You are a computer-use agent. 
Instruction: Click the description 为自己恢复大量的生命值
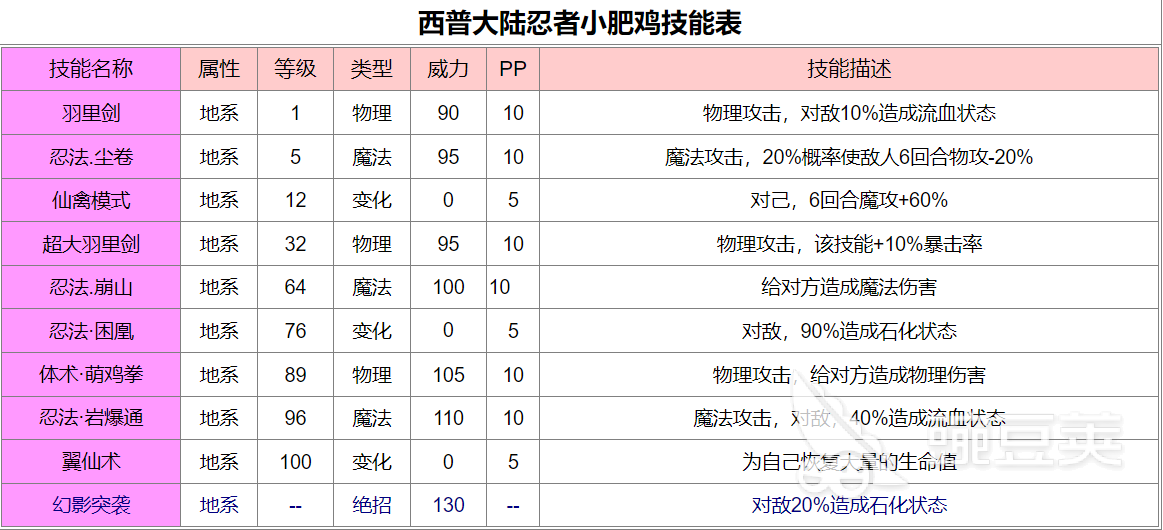point(849,462)
